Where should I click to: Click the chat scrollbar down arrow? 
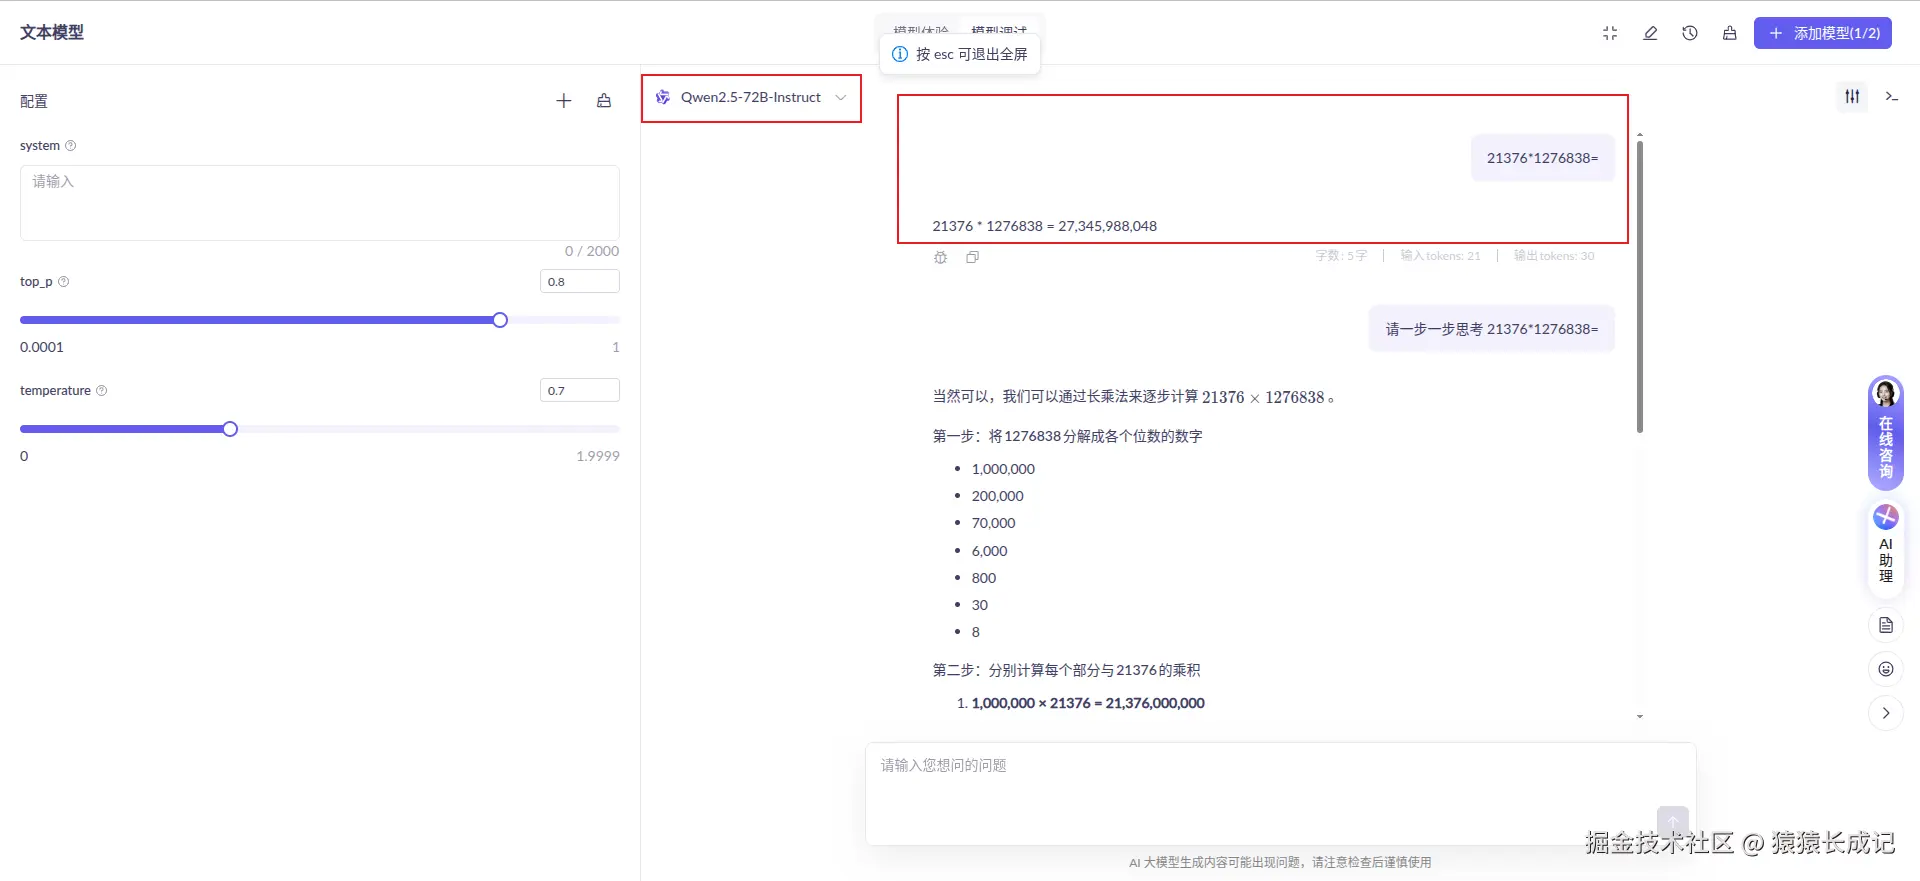[1640, 716]
